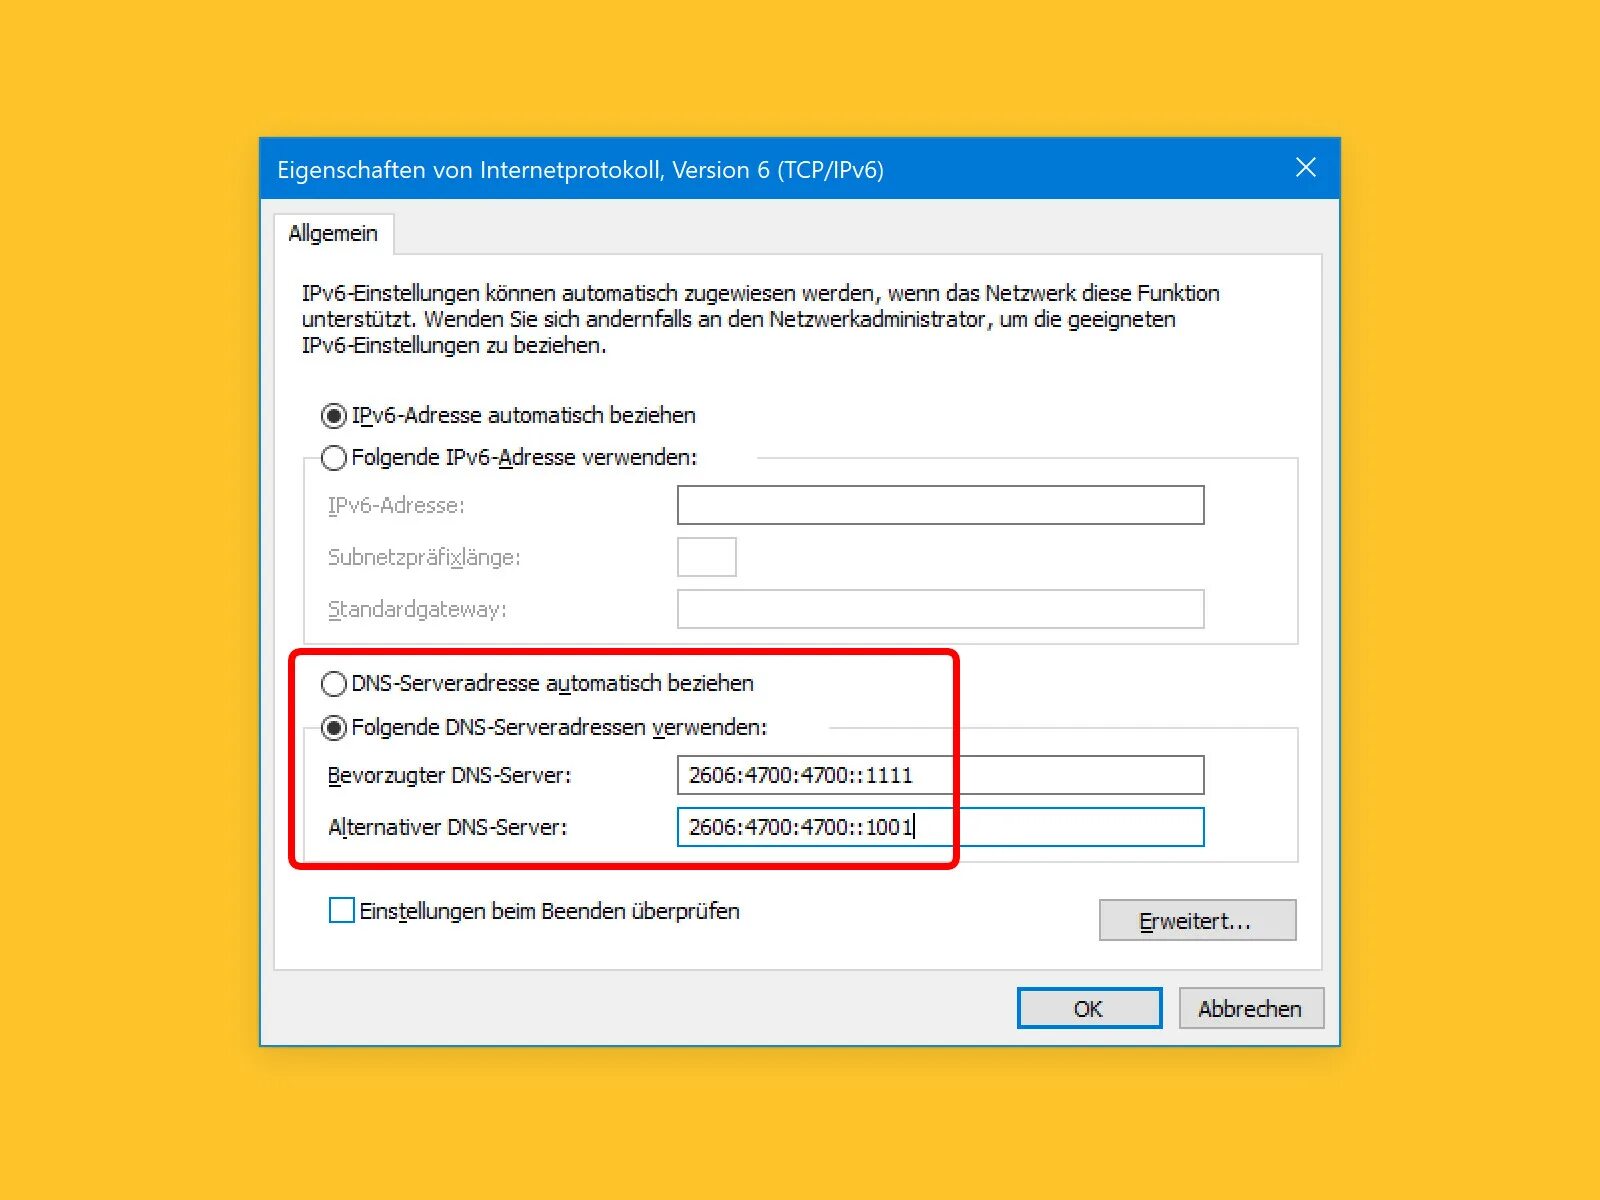Click the 'Subnetzpräfixlänge:' label text
This screenshot has width=1600, height=1200.
[x=424, y=557]
